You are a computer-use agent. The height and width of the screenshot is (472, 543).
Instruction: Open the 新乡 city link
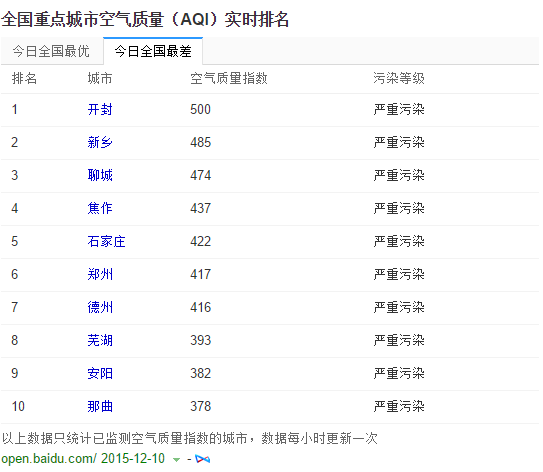100,142
